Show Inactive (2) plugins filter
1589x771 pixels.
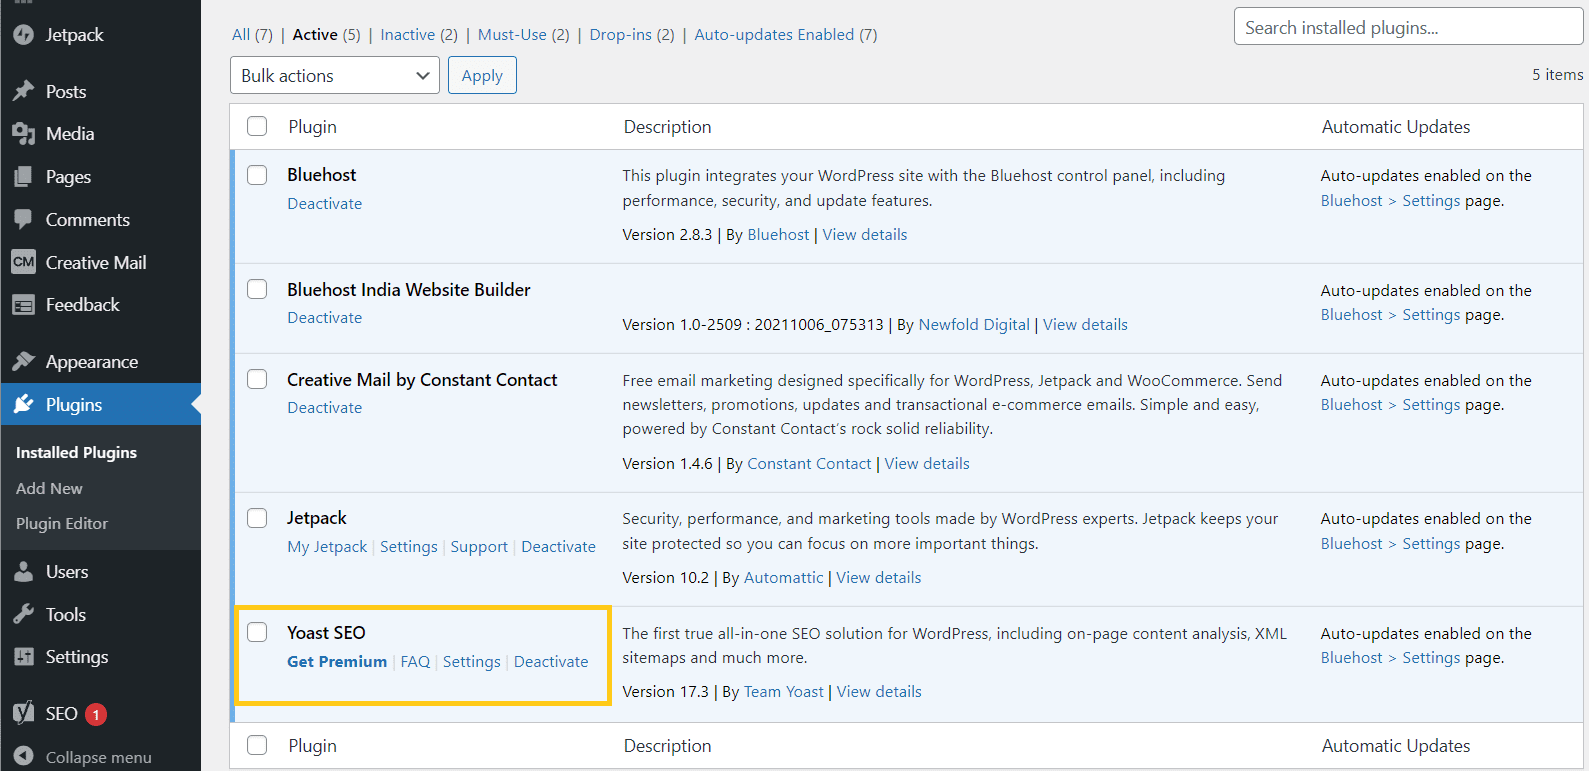pyautogui.click(x=419, y=34)
